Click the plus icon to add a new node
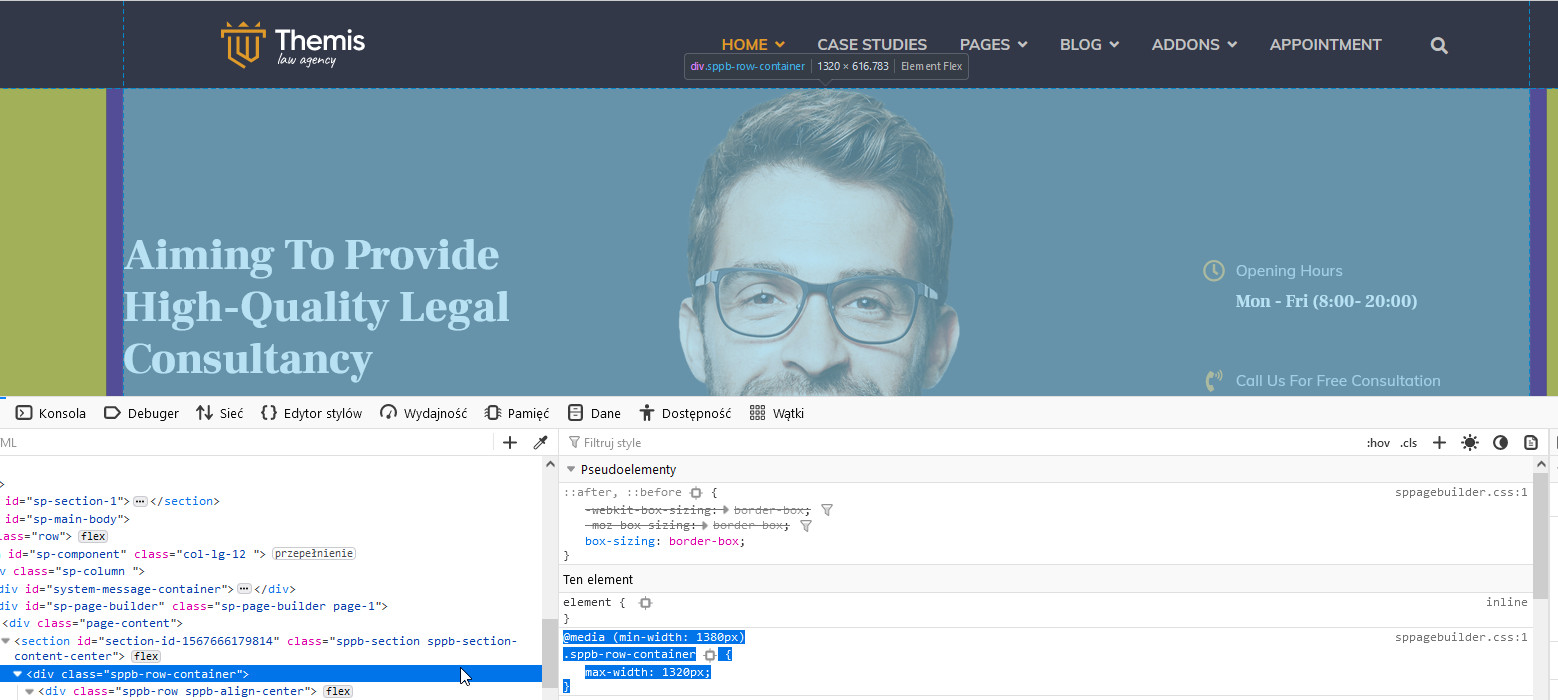The height and width of the screenshot is (700, 1558). pos(510,442)
